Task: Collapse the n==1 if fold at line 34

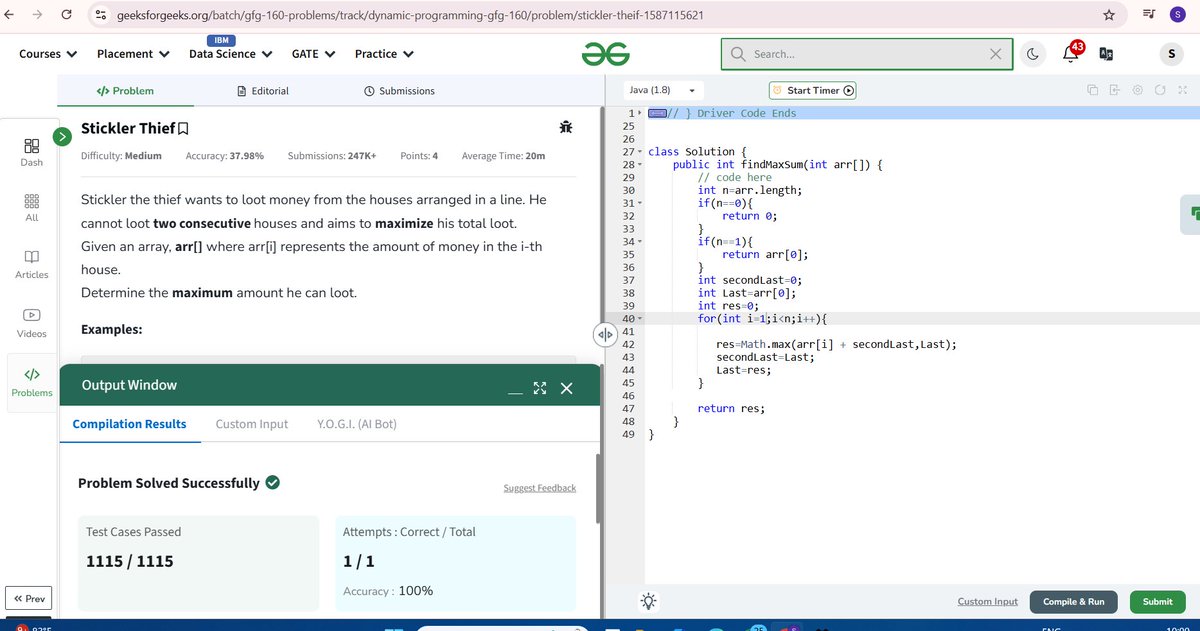Action: click(641, 242)
